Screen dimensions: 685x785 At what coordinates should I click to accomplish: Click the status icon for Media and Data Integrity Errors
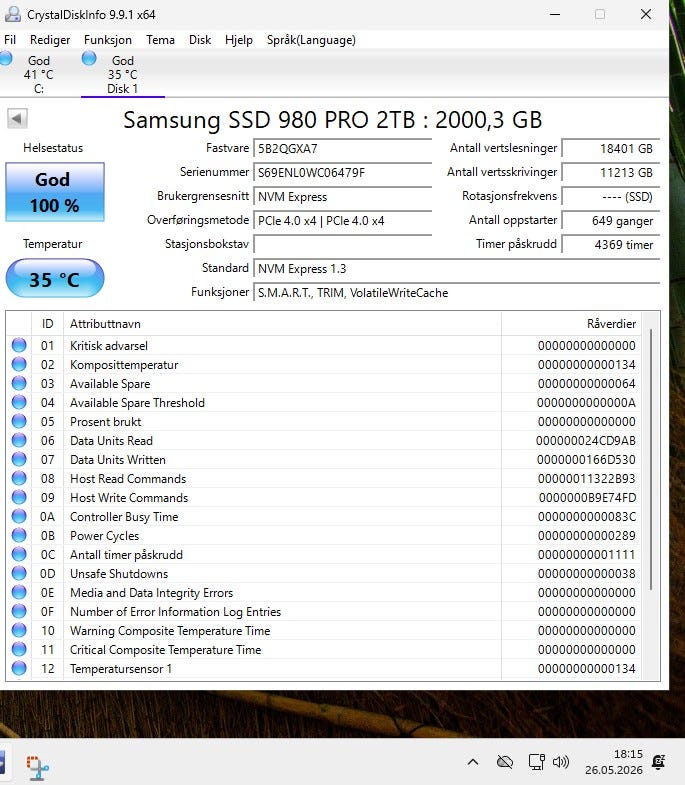pyautogui.click(x=19, y=592)
